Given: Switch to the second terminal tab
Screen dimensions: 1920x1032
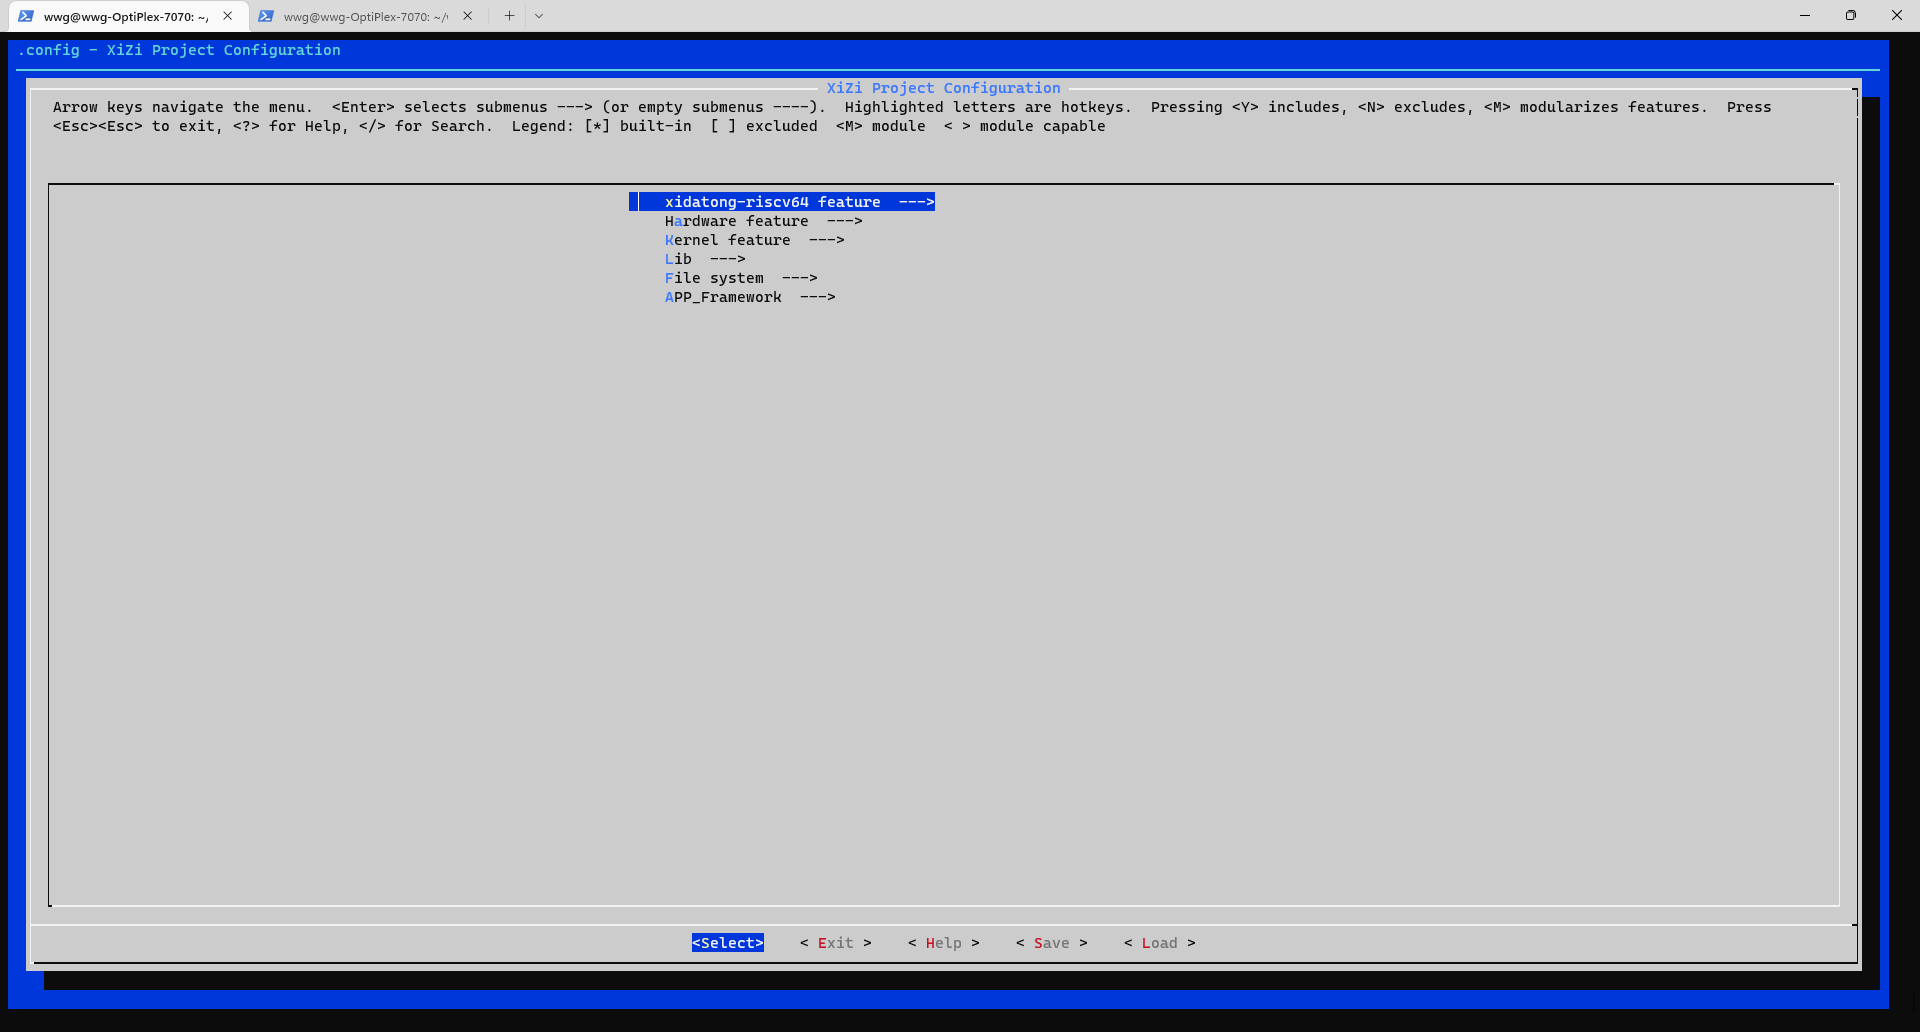Looking at the screenshot, I should (365, 16).
